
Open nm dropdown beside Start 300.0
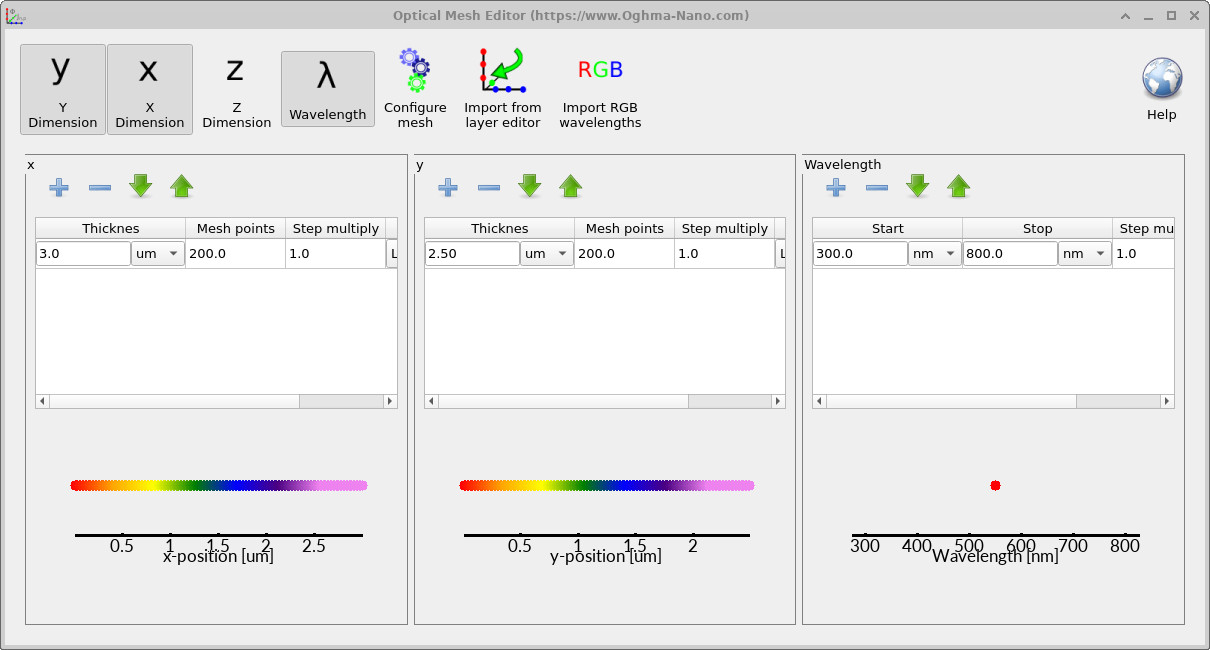coord(935,254)
